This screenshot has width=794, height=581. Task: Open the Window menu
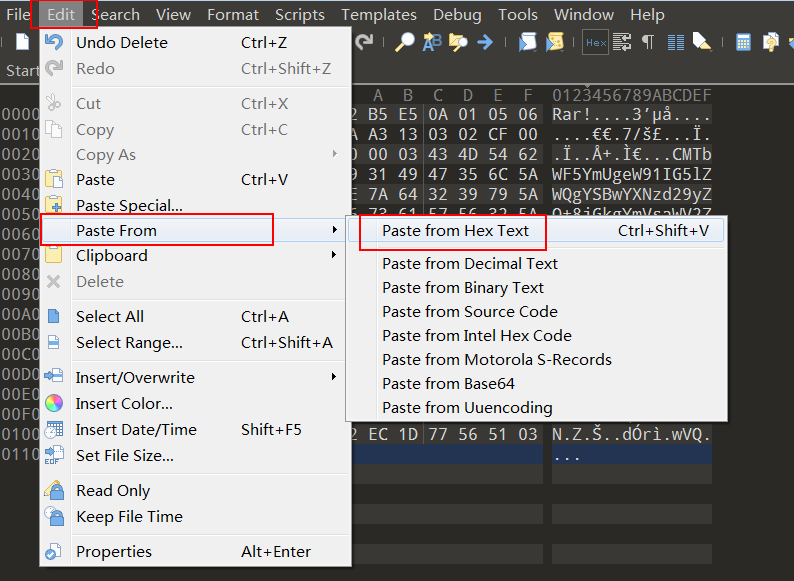coord(584,15)
